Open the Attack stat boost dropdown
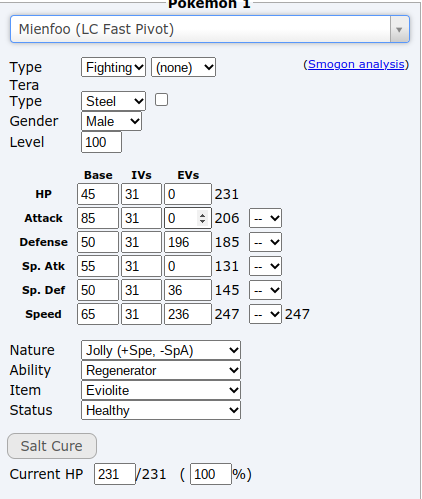422x499 pixels. click(x=265, y=218)
